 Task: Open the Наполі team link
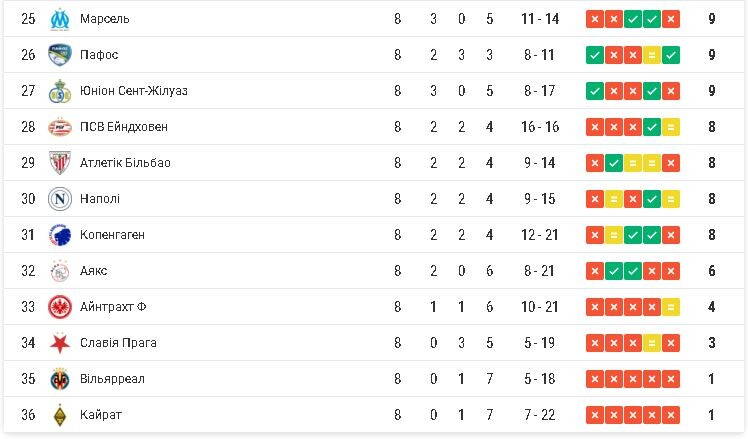(100, 199)
